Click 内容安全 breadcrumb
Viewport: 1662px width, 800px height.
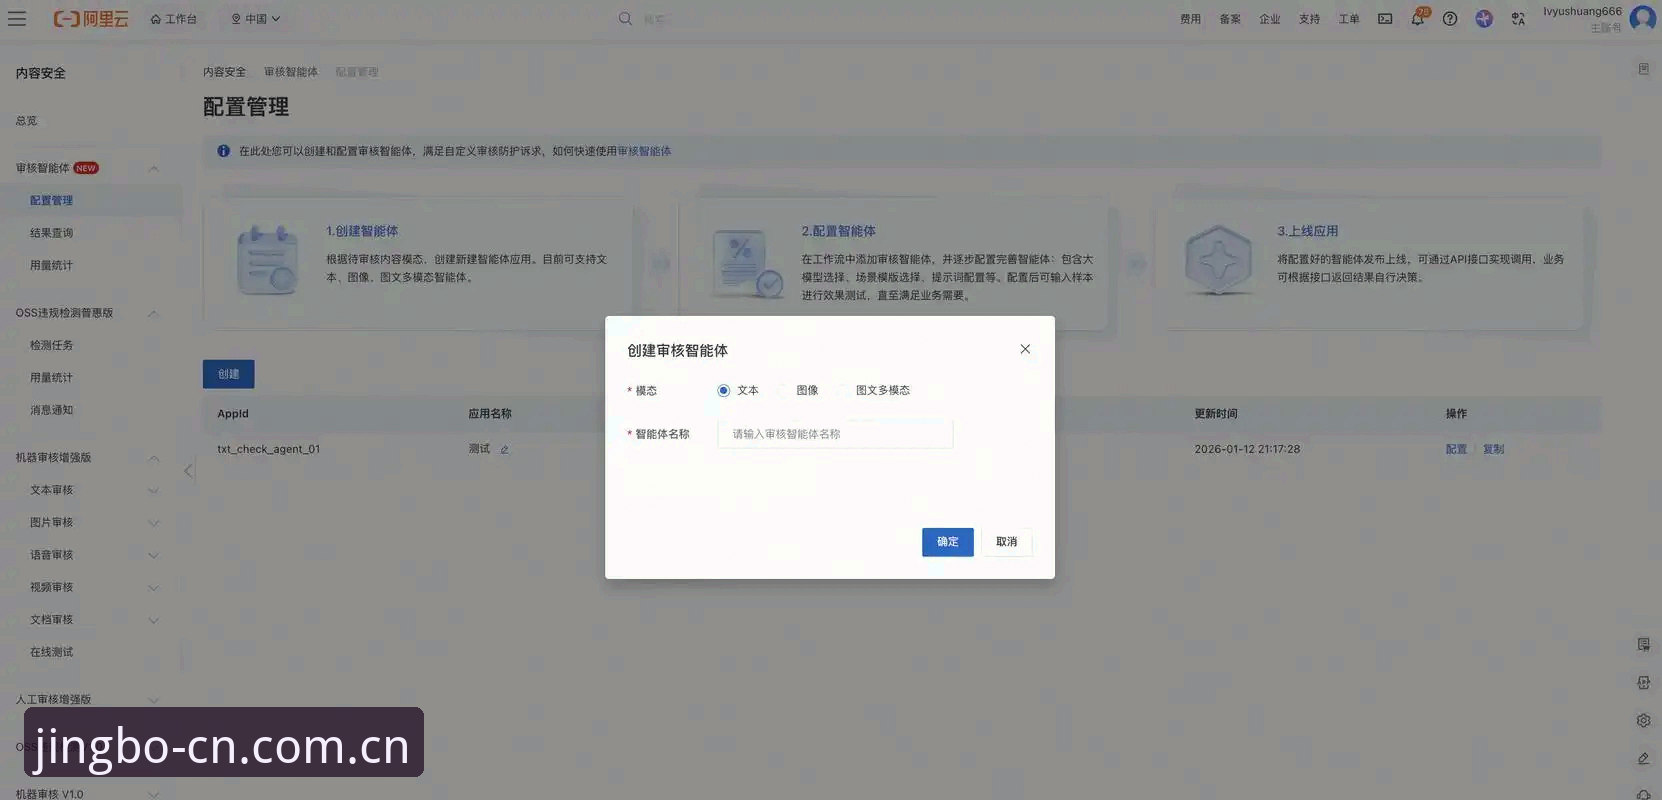[x=224, y=72]
